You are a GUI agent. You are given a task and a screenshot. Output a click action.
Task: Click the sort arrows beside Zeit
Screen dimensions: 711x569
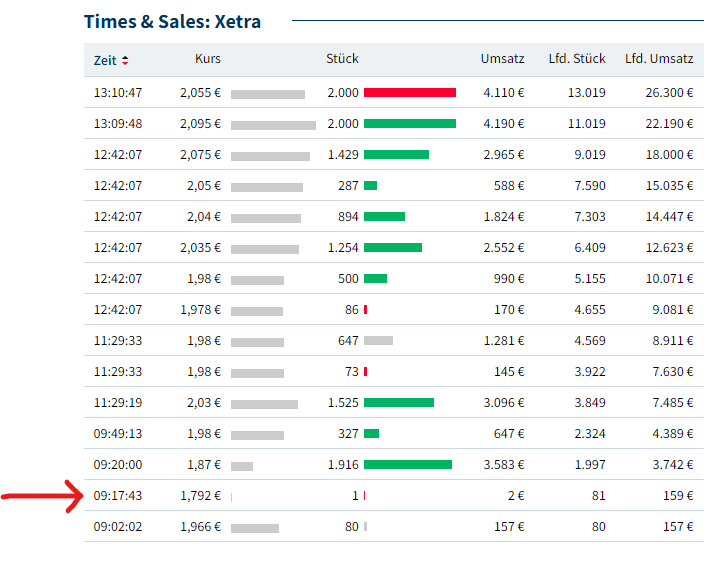click(125, 60)
